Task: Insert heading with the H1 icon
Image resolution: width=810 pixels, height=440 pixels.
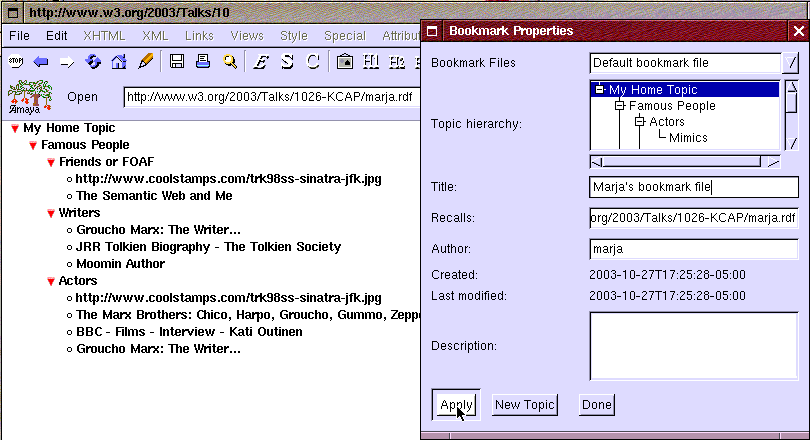Action: tap(371, 62)
